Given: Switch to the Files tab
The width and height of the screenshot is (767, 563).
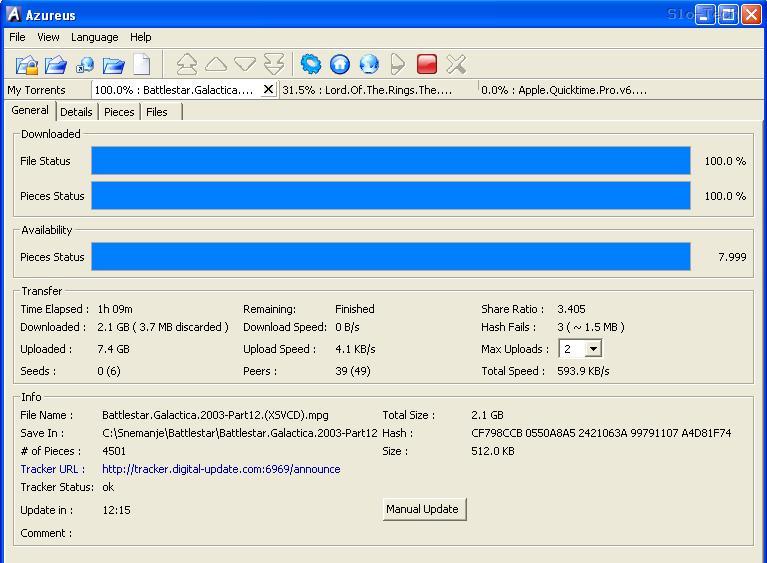Looking at the screenshot, I should point(157,112).
